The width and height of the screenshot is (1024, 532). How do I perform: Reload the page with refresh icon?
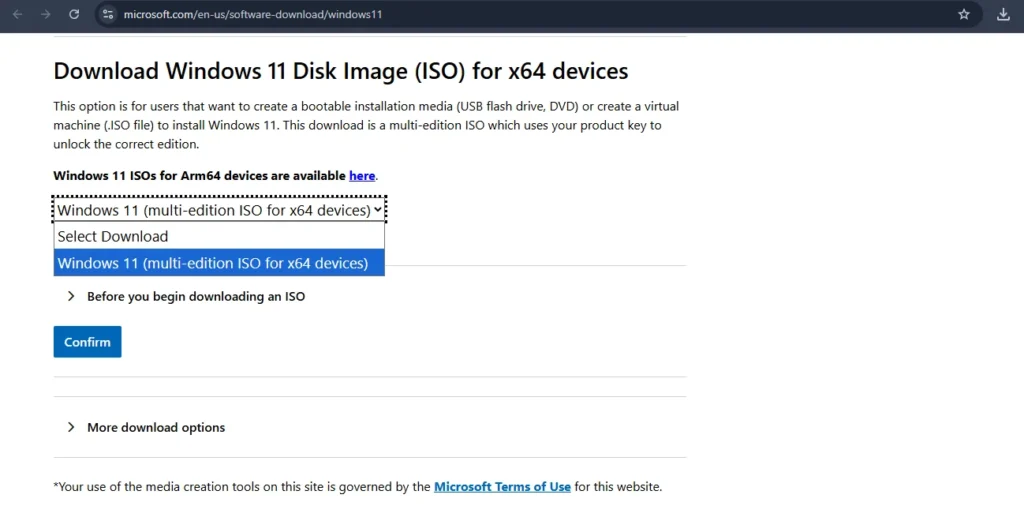74,14
